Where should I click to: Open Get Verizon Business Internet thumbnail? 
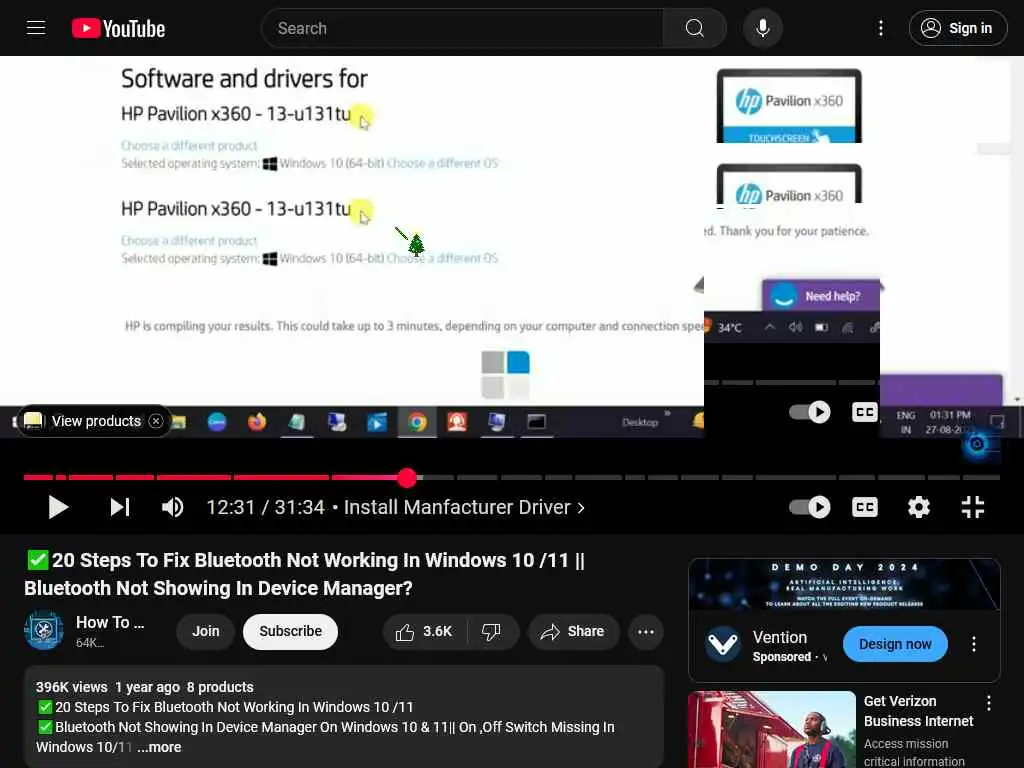click(x=772, y=729)
